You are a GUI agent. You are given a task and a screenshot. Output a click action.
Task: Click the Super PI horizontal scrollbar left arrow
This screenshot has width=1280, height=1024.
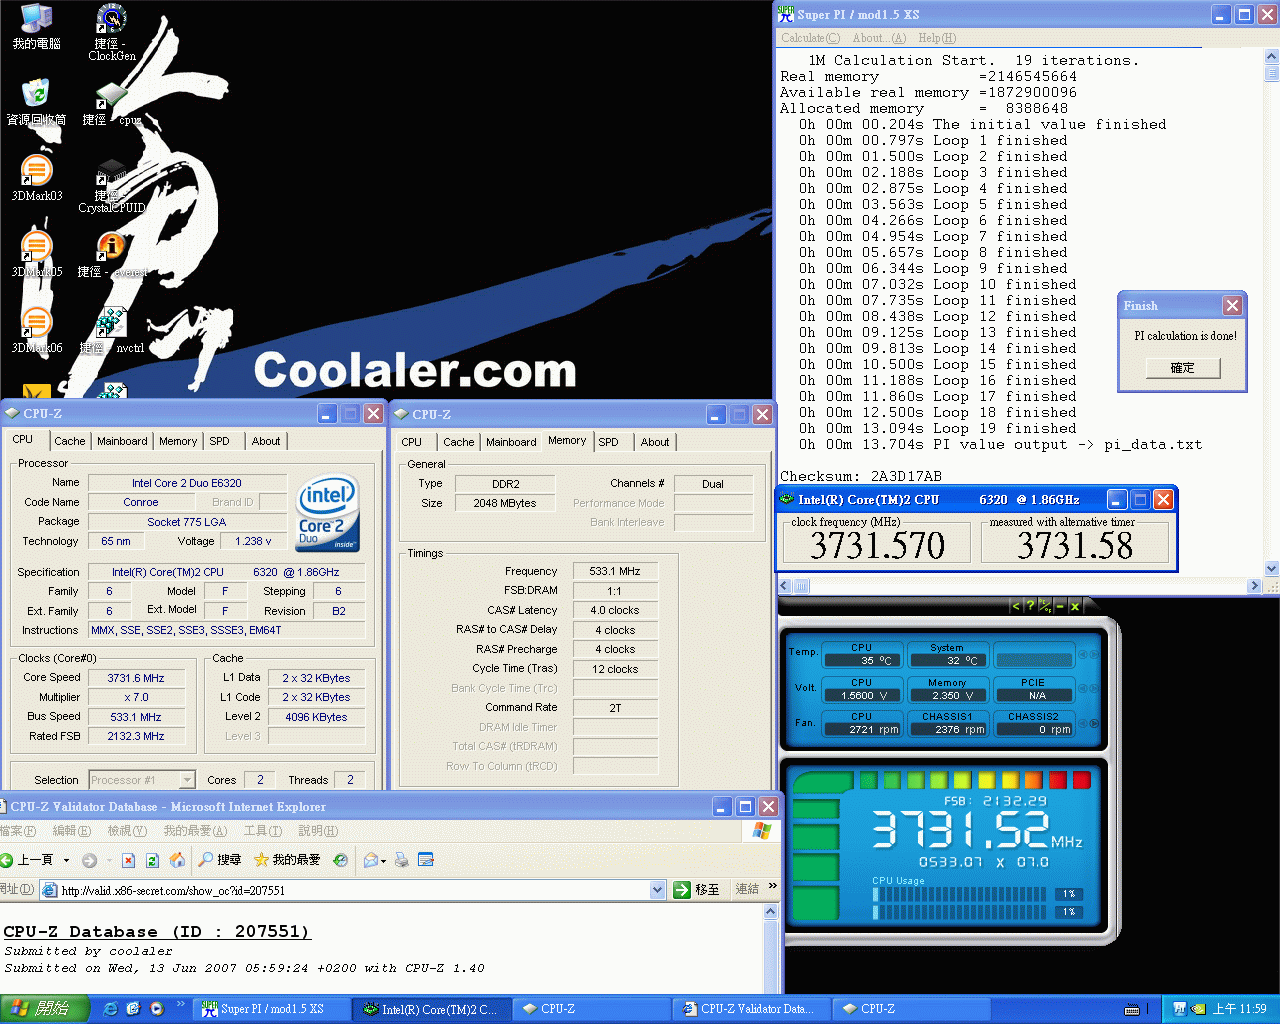click(x=785, y=586)
